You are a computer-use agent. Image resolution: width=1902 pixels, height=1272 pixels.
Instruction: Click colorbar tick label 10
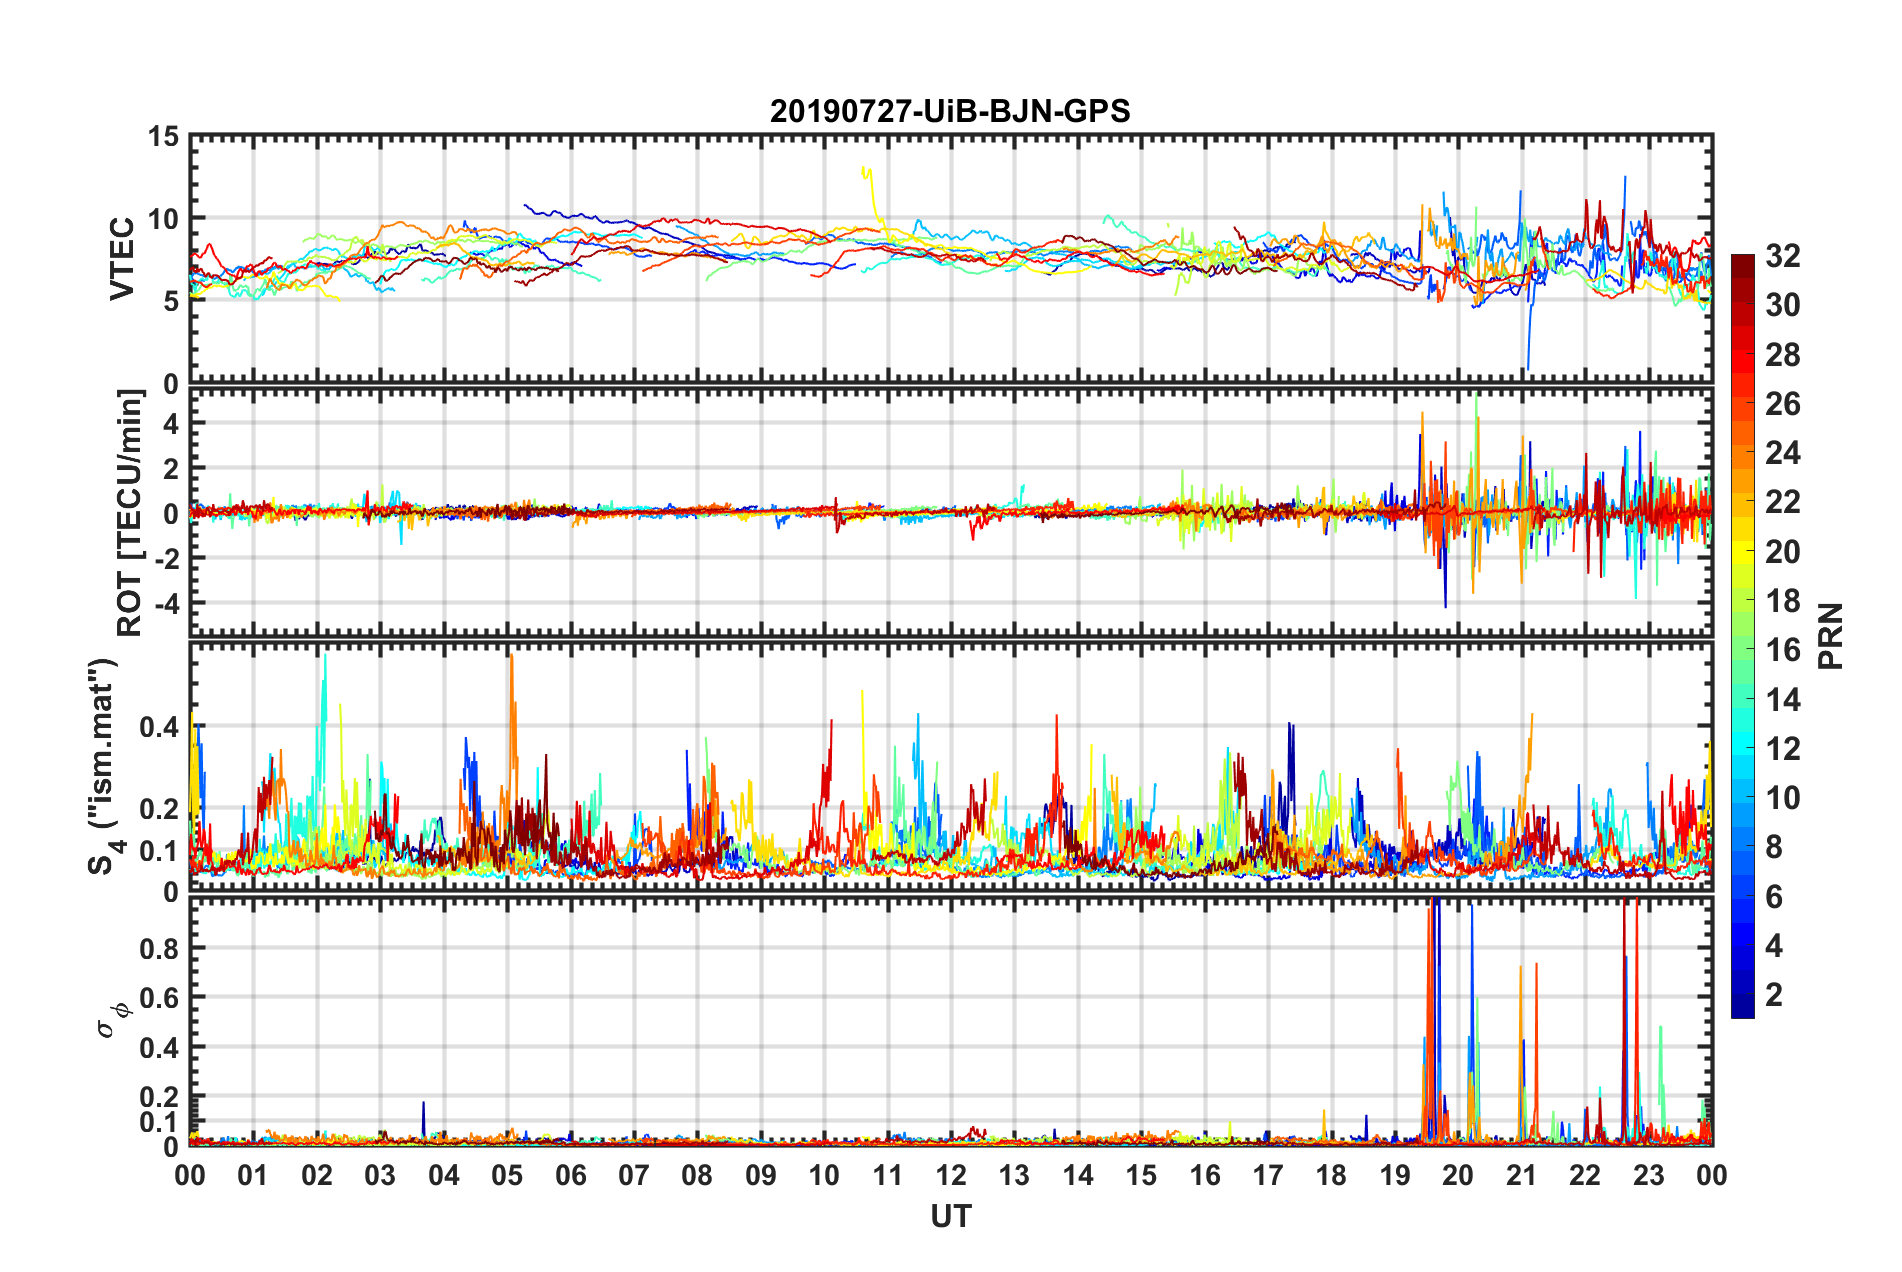coord(1783,798)
